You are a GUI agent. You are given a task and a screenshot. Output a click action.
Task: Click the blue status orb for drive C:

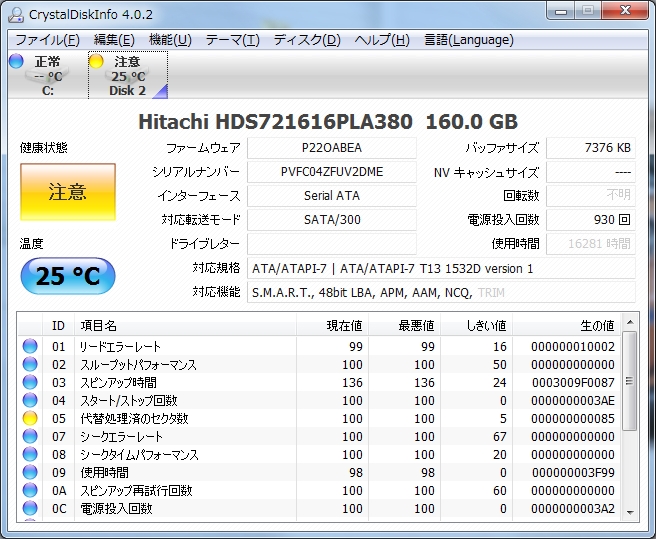(x=16, y=61)
